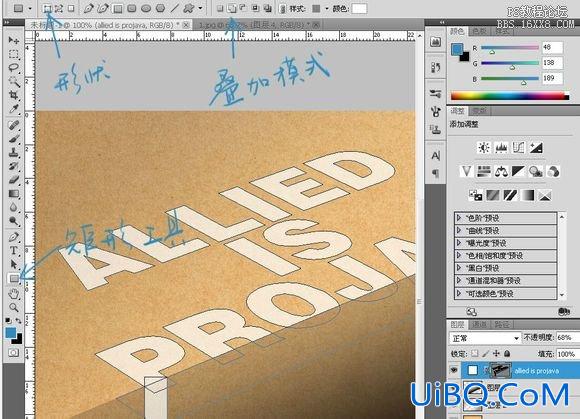The height and width of the screenshot is (419, 580).
Task: Select the Eyedropper tool
Action: click(14, 109)
